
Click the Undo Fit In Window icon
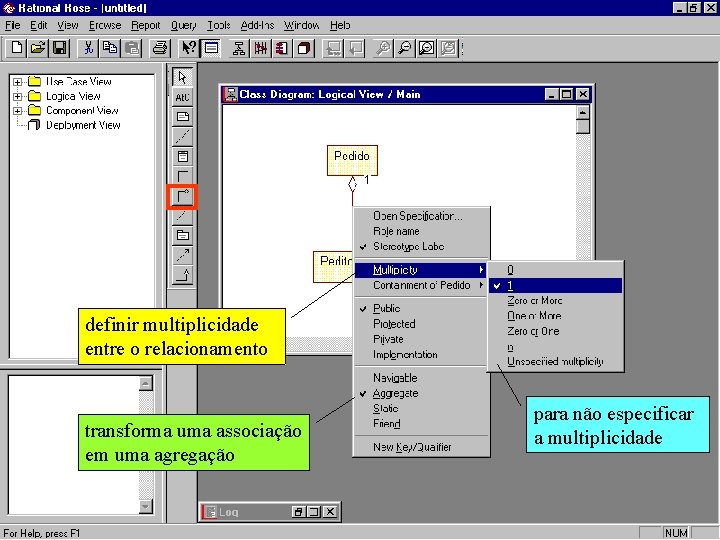[x=449, y=48]
